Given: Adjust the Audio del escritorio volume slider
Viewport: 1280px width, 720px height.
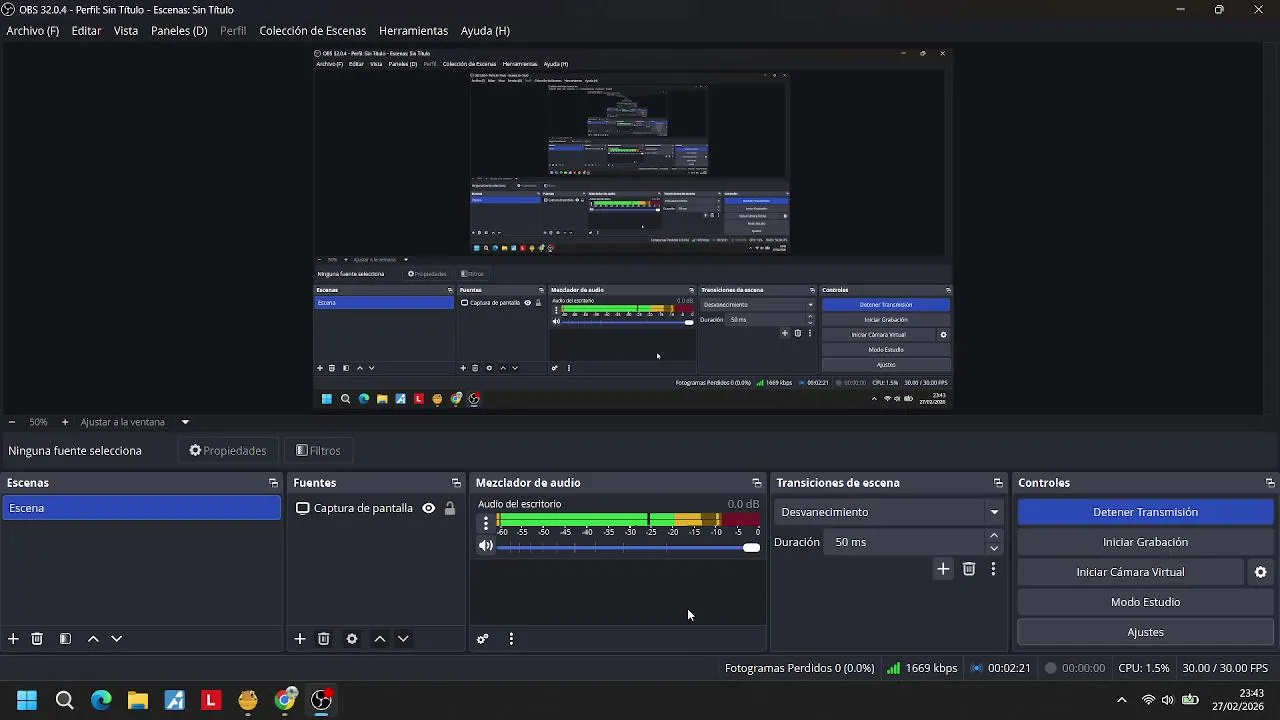Looking at the screenshot, I should [x=628, y=547].
